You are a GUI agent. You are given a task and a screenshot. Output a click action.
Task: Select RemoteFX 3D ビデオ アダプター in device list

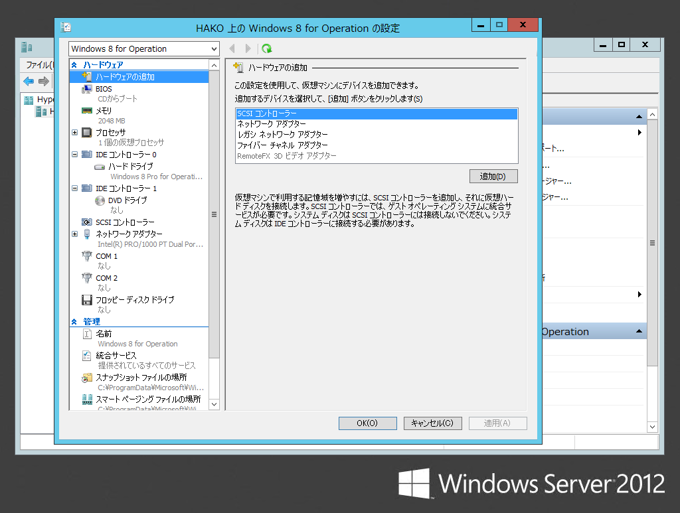376,156
